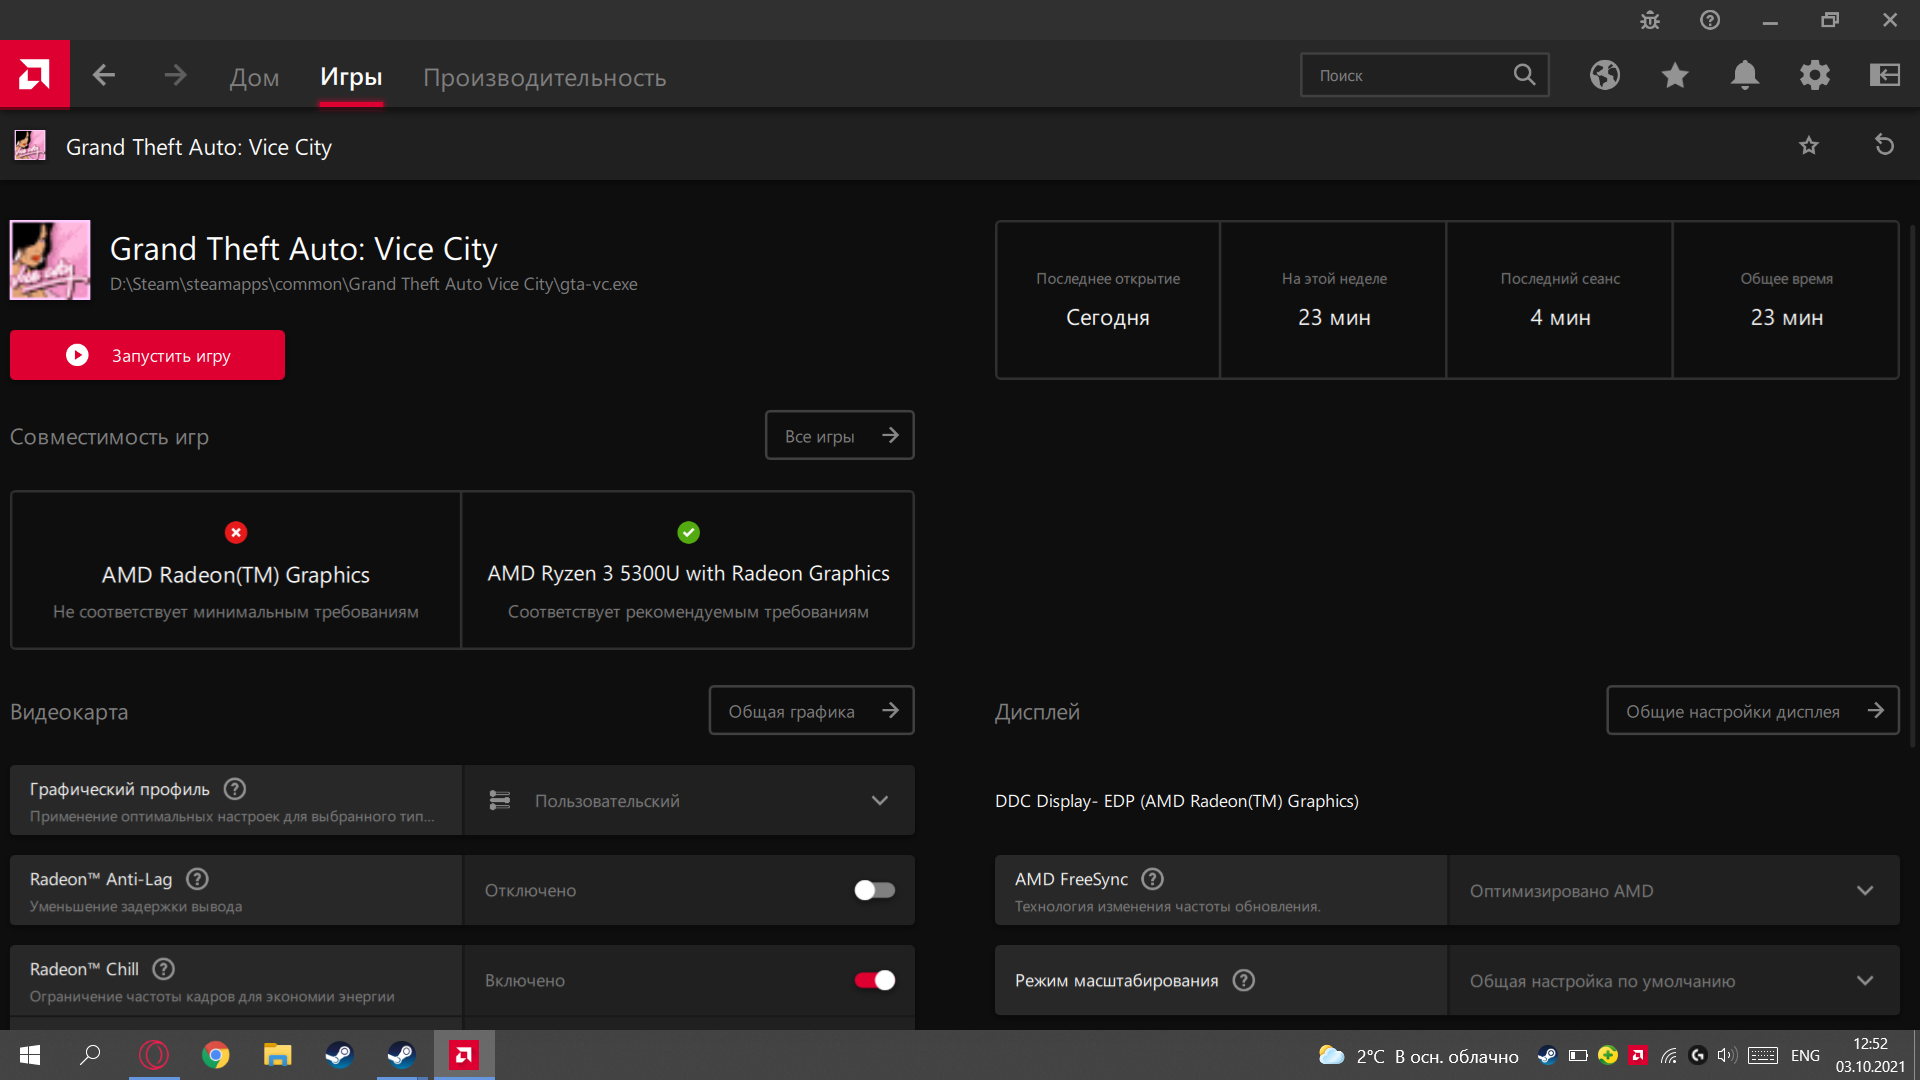Open Общая графика settings
This screenshot has width=1920, height=1080.
pos(812,710)
